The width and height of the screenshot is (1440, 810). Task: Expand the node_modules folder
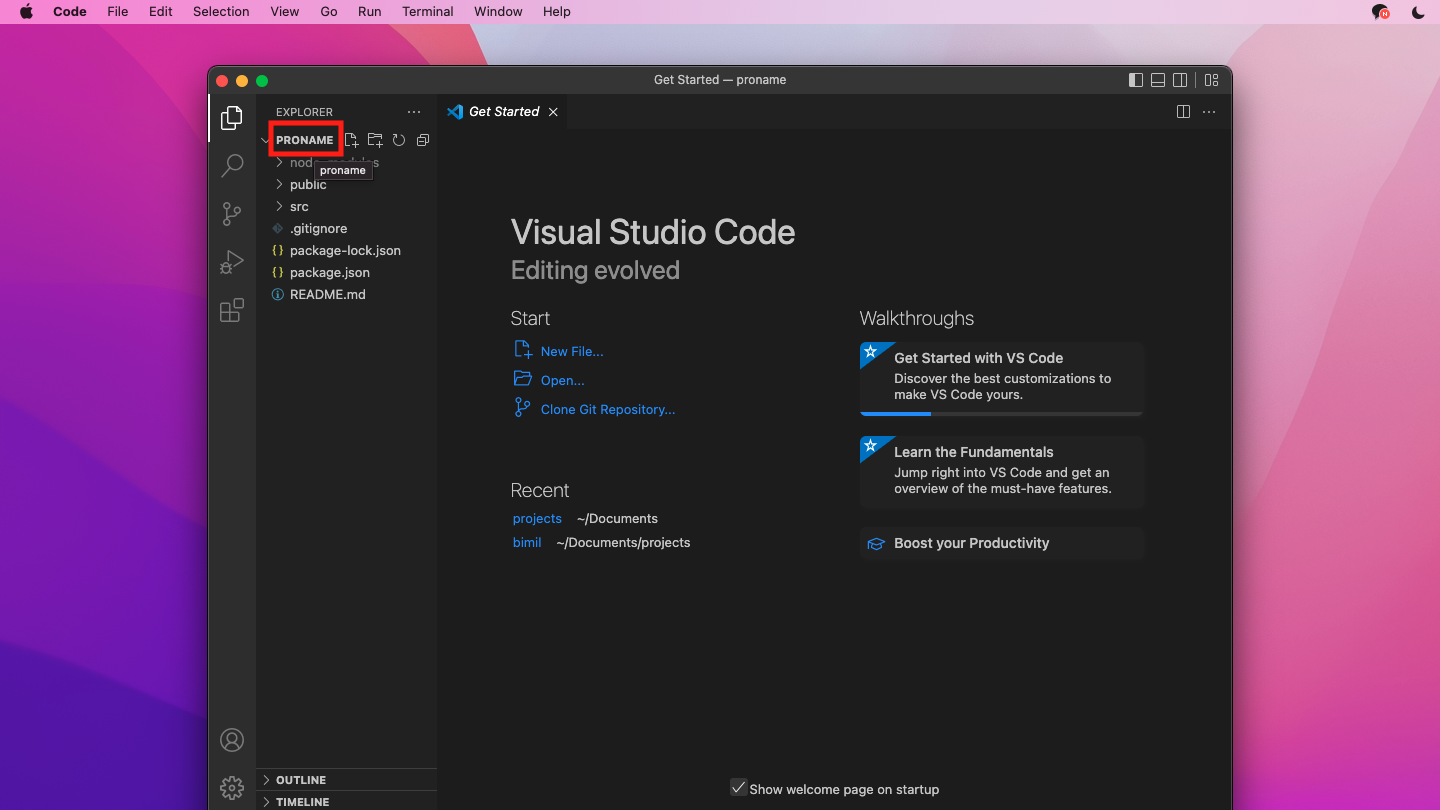click(x=279, y=162)
